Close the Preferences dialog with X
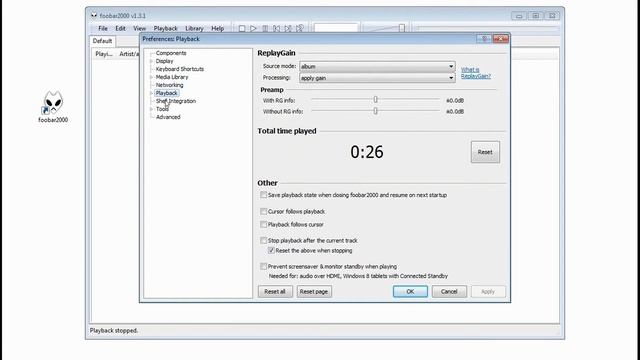640x360 pixels. pyautogui.click(x=500, y=39)
